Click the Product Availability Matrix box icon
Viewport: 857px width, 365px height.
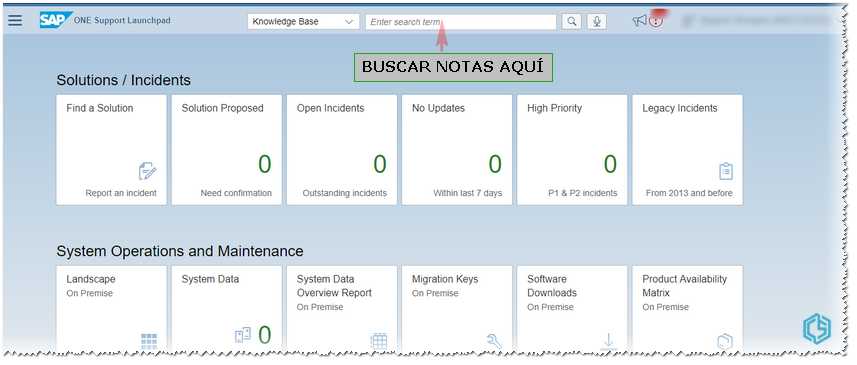pyautogui.click(x=725, y=342)
